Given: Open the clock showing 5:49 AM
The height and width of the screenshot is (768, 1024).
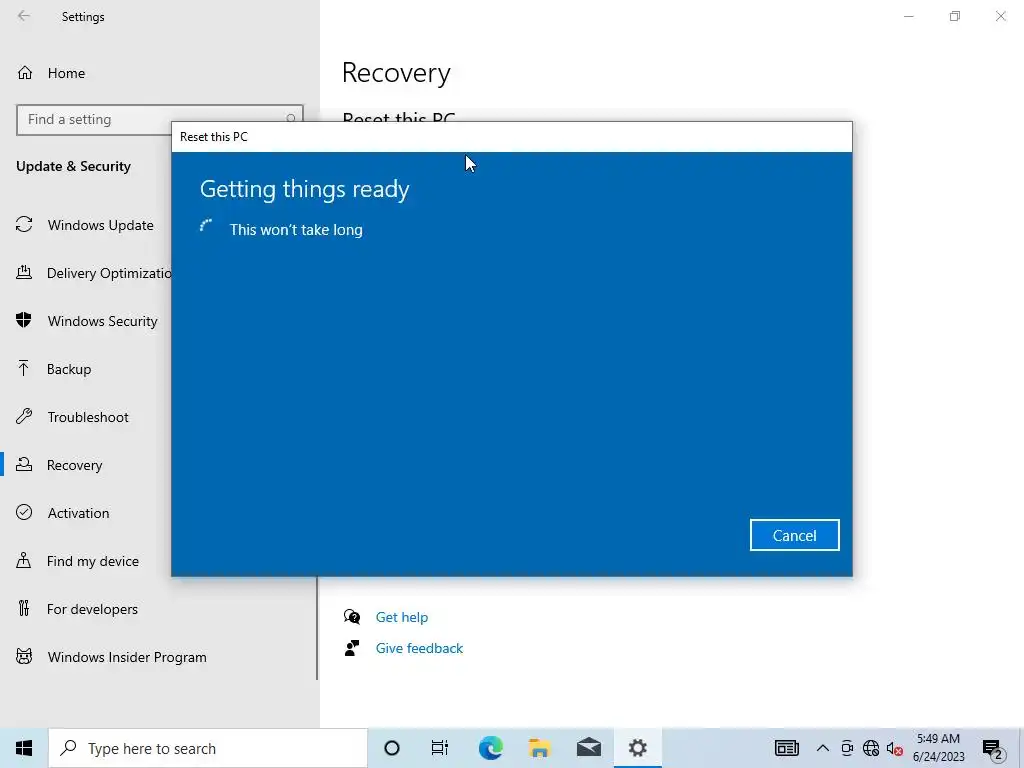Looking at the screenshot, I should click(938, 748).
